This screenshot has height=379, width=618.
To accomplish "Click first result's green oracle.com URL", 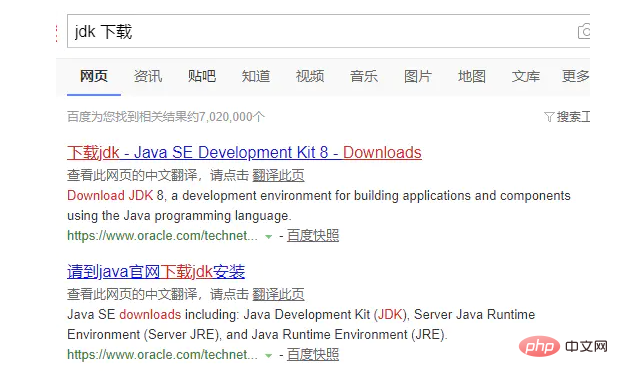I will [162, 236].
